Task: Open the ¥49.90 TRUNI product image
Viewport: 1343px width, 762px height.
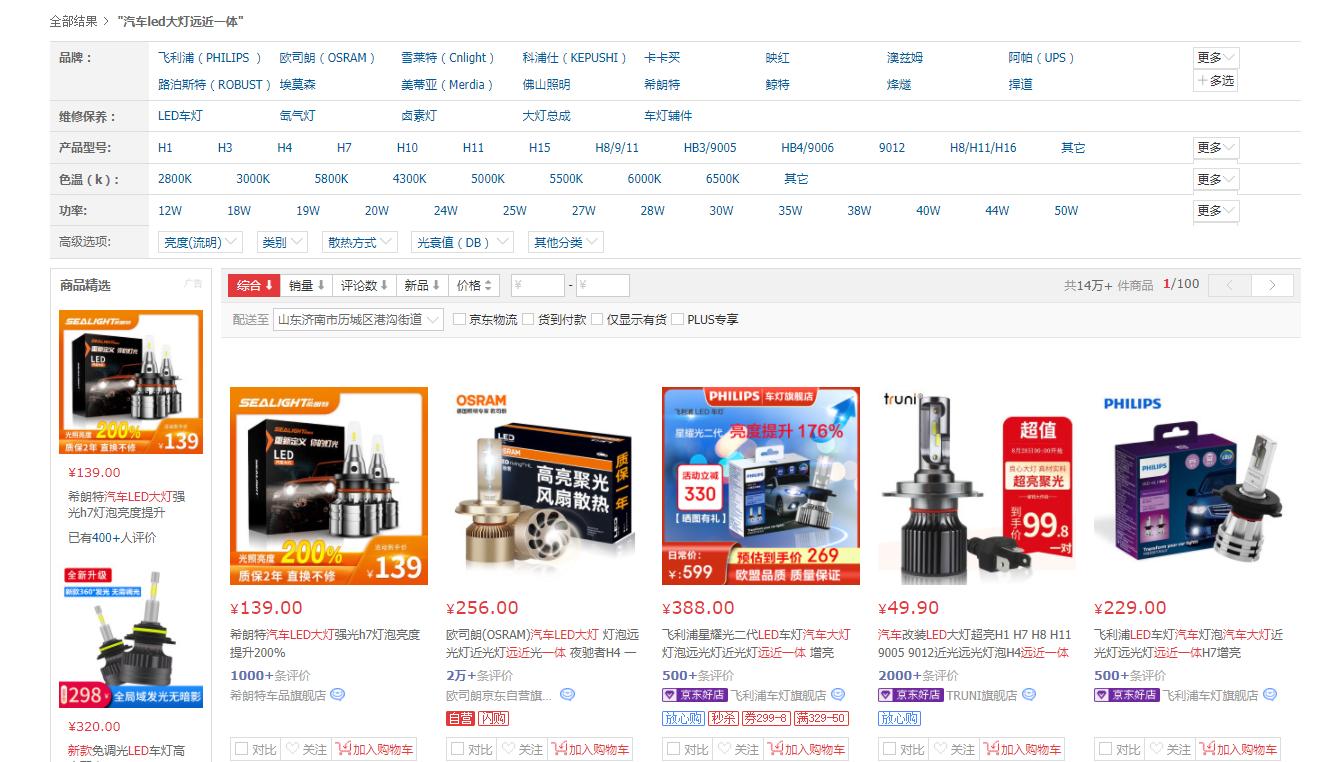Action: (977, 486)
